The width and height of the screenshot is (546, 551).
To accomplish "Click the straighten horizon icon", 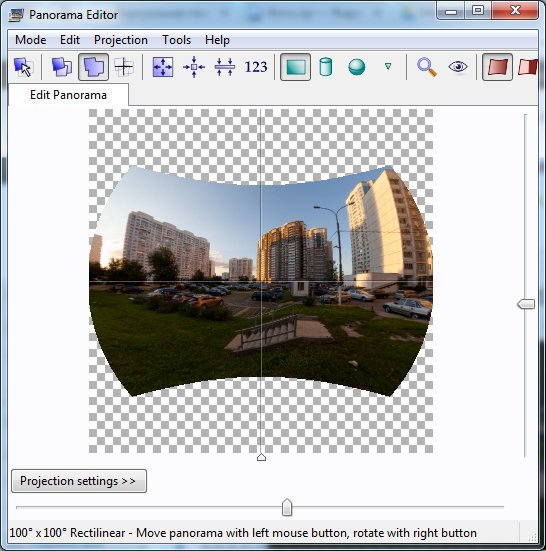I will click(225, 67).
